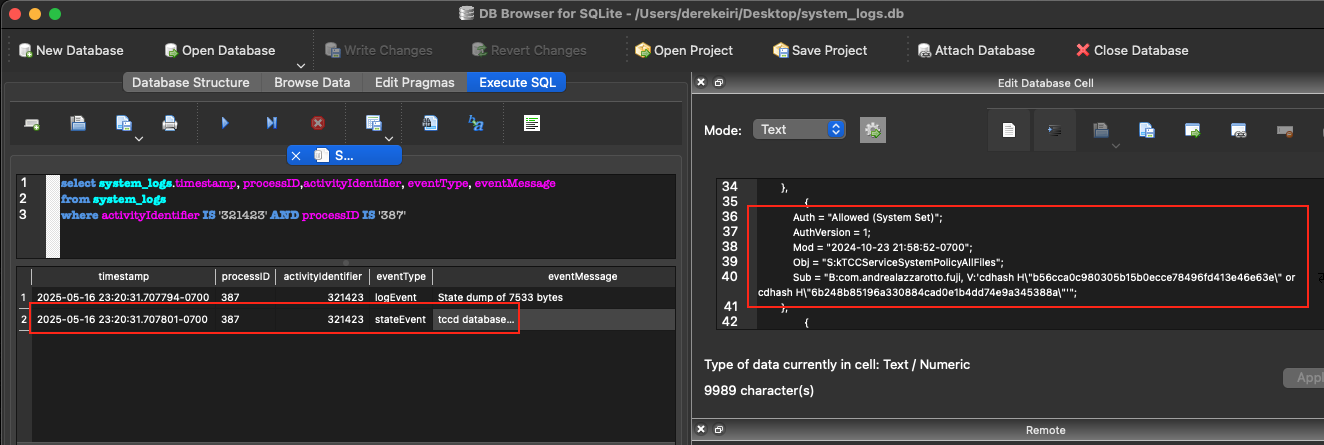Screen dimensions: 1324x445
Task: Select the tccd database eventMessage cell
Action: click(x=476, y=320)
